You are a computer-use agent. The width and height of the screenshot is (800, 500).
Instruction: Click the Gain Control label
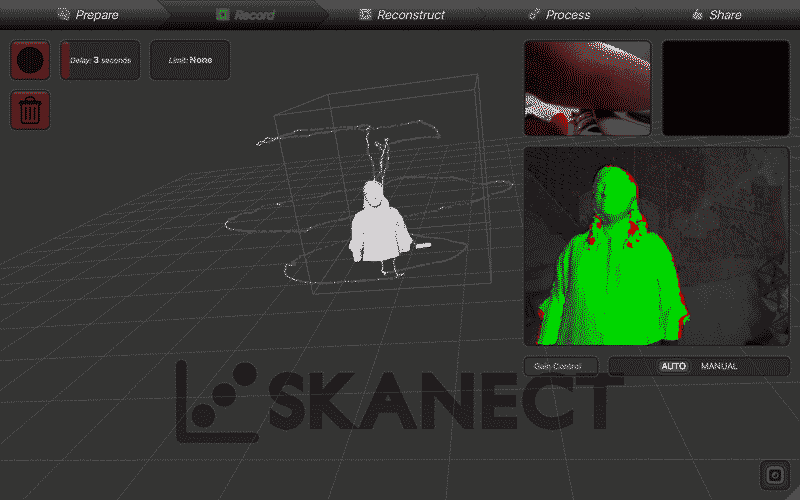point(560,366)
